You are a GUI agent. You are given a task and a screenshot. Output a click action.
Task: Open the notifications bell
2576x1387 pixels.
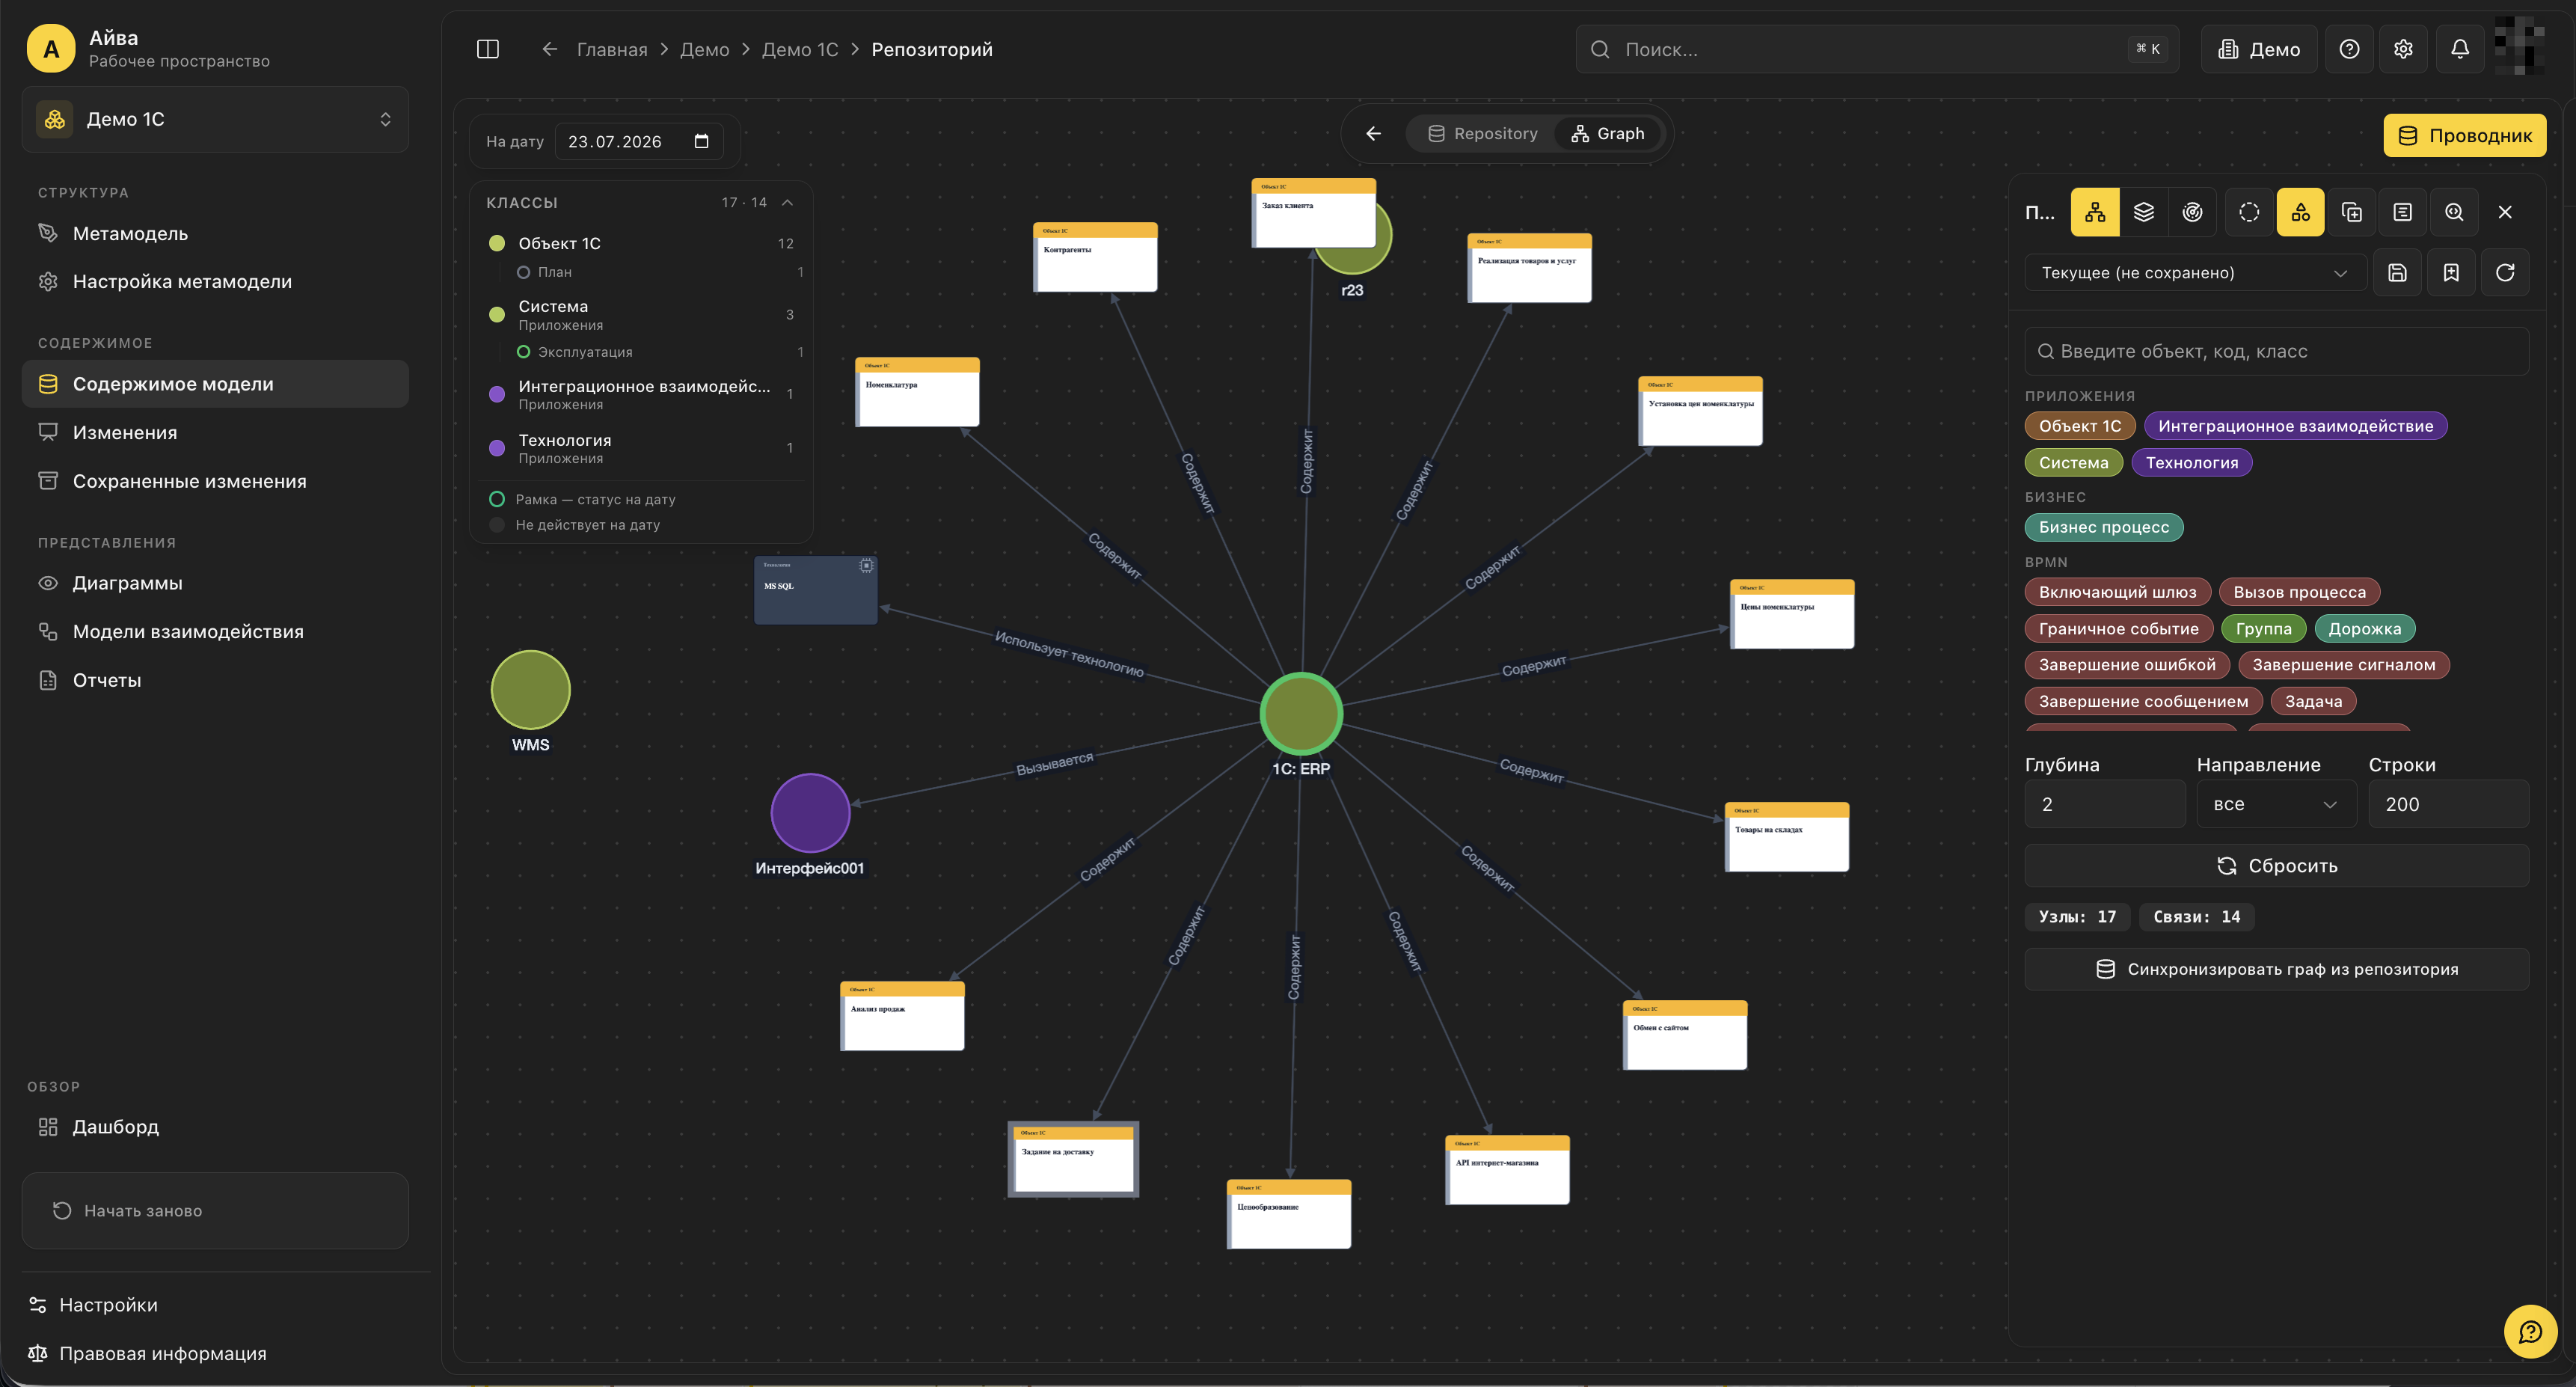pyautogui.click(x=2460, y=49)
